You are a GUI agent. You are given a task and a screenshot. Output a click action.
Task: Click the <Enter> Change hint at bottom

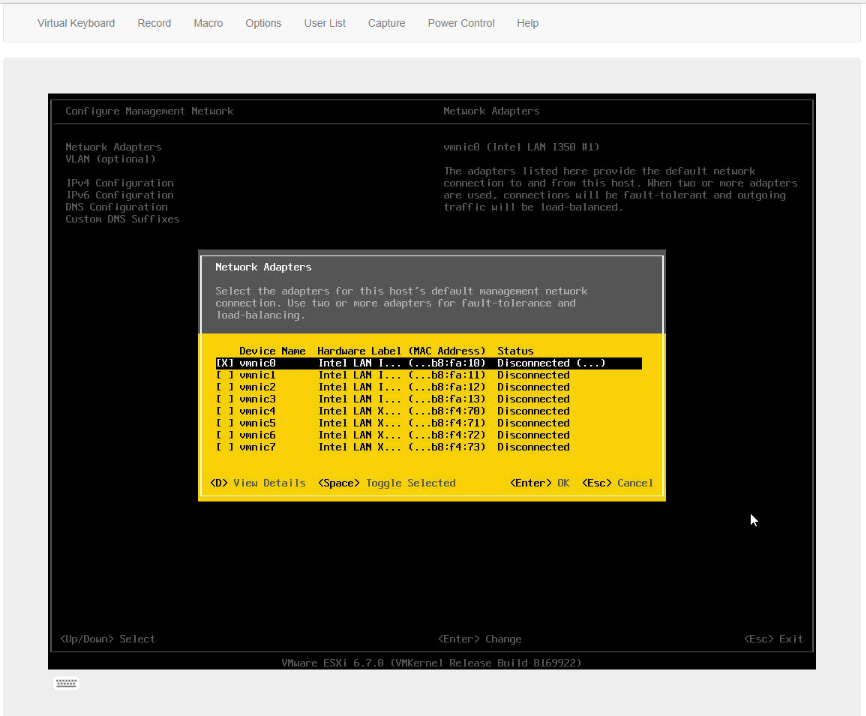tap(479, 639)
